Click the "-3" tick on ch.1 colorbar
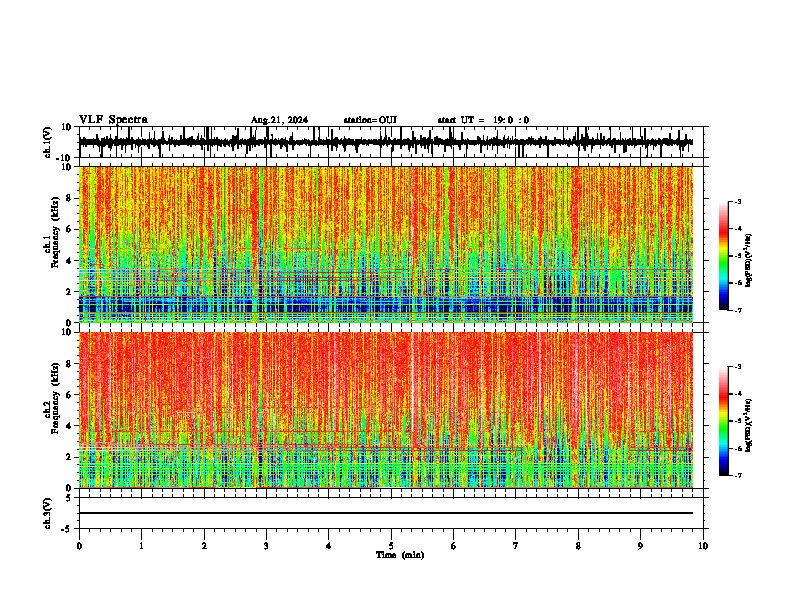The height and width of the screenshot is (612, 792). 737,201
